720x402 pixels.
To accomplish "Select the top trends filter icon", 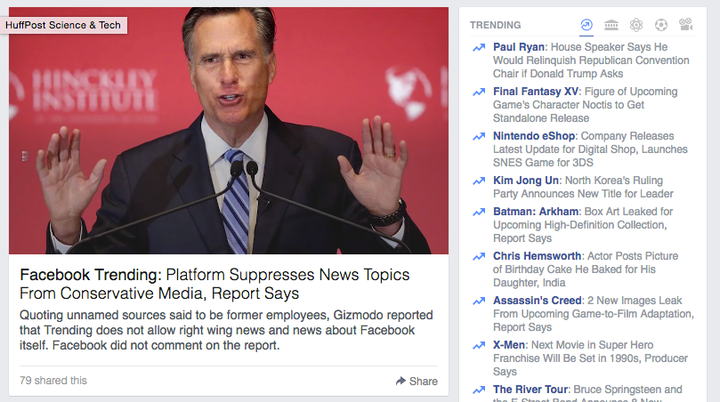I will (586, 25).
